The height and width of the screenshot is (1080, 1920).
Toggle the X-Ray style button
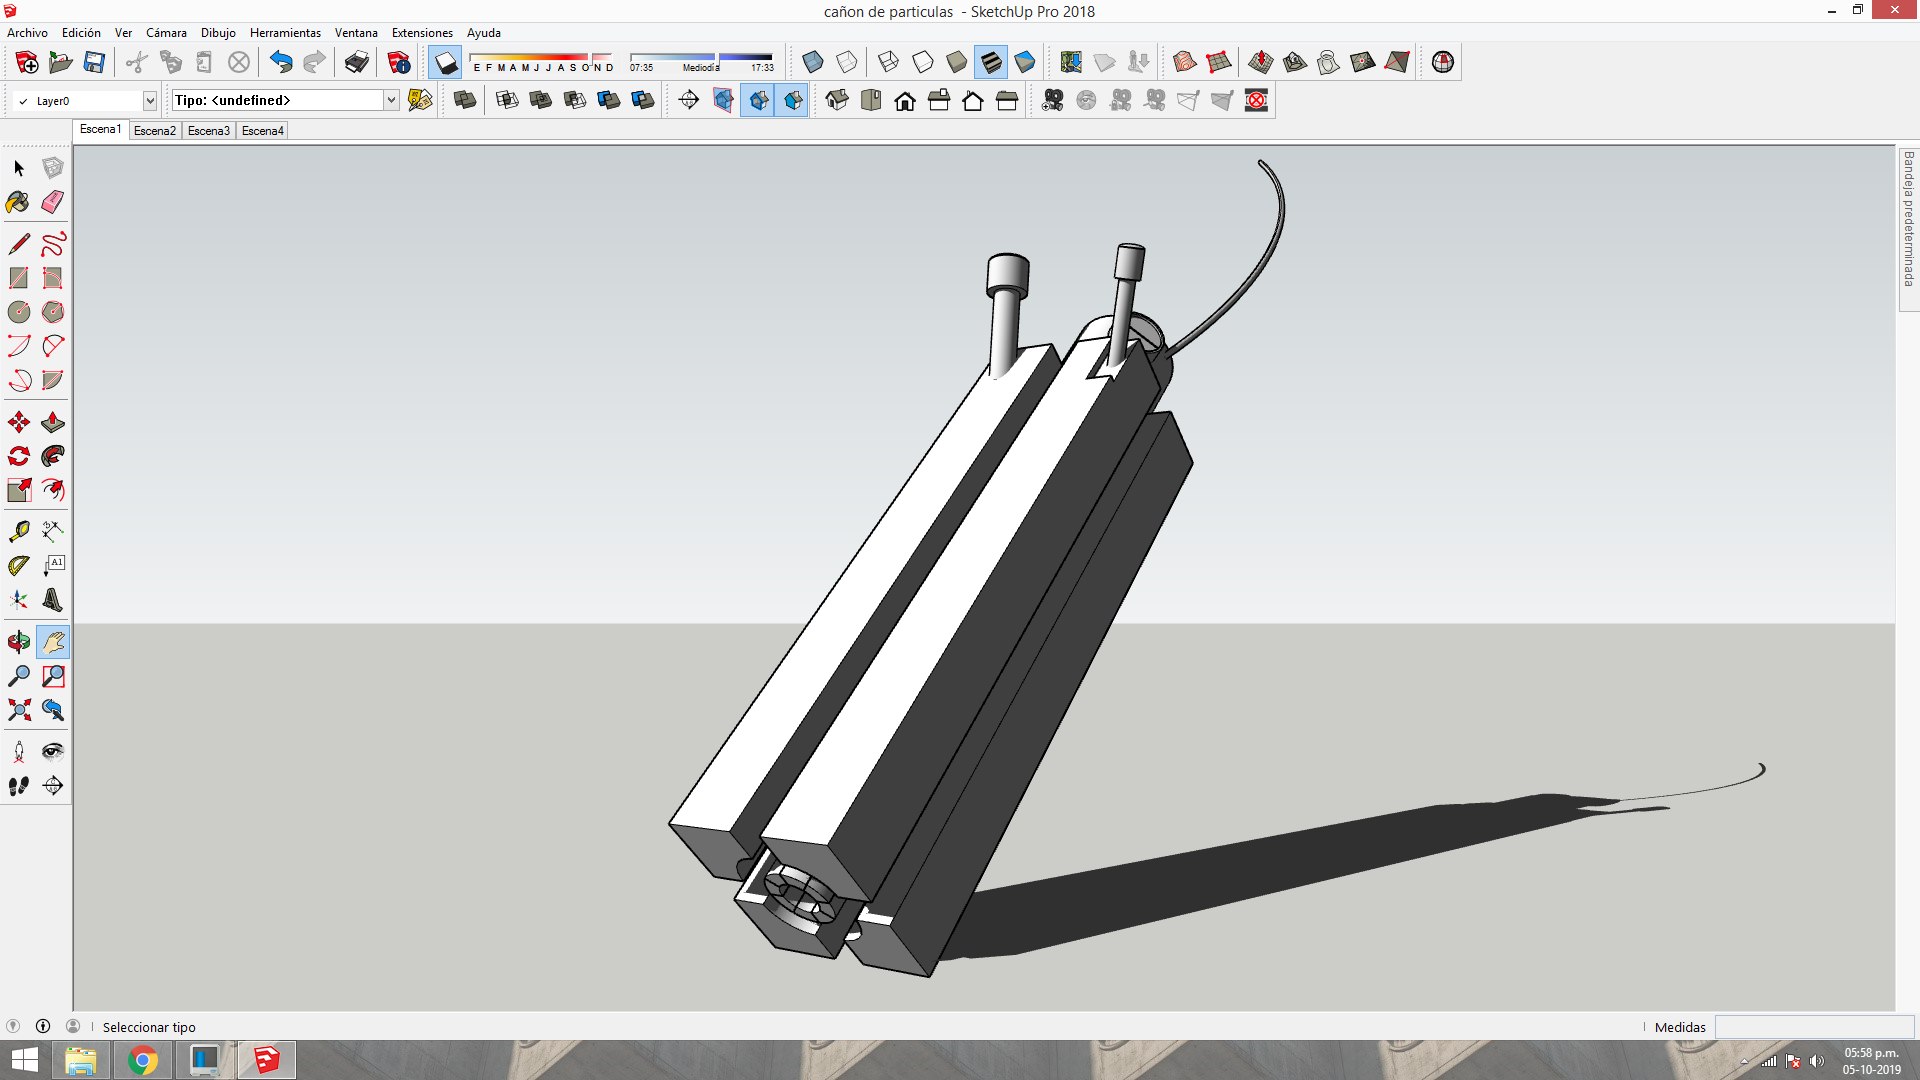coord(813,62)
